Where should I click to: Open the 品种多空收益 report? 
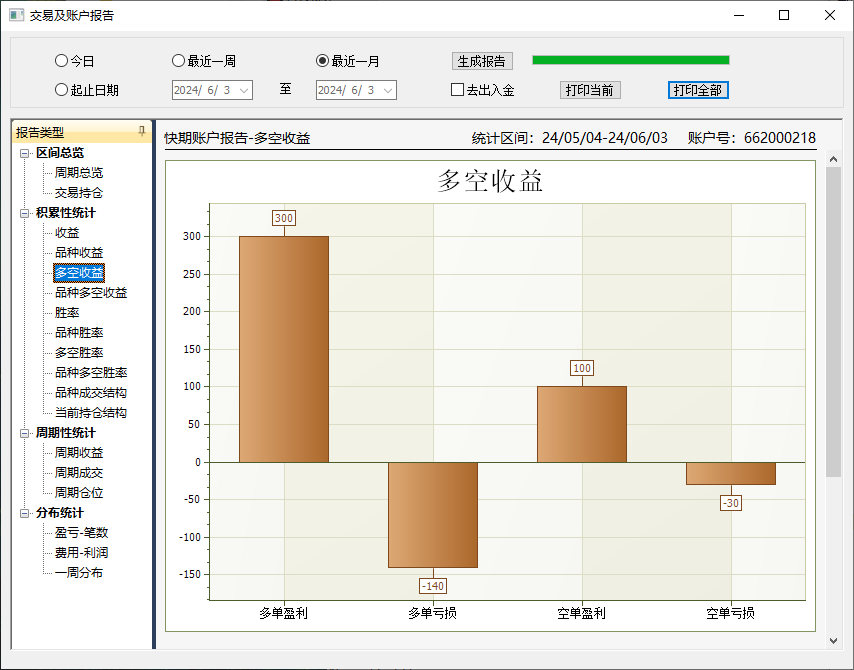coord(91,293)
